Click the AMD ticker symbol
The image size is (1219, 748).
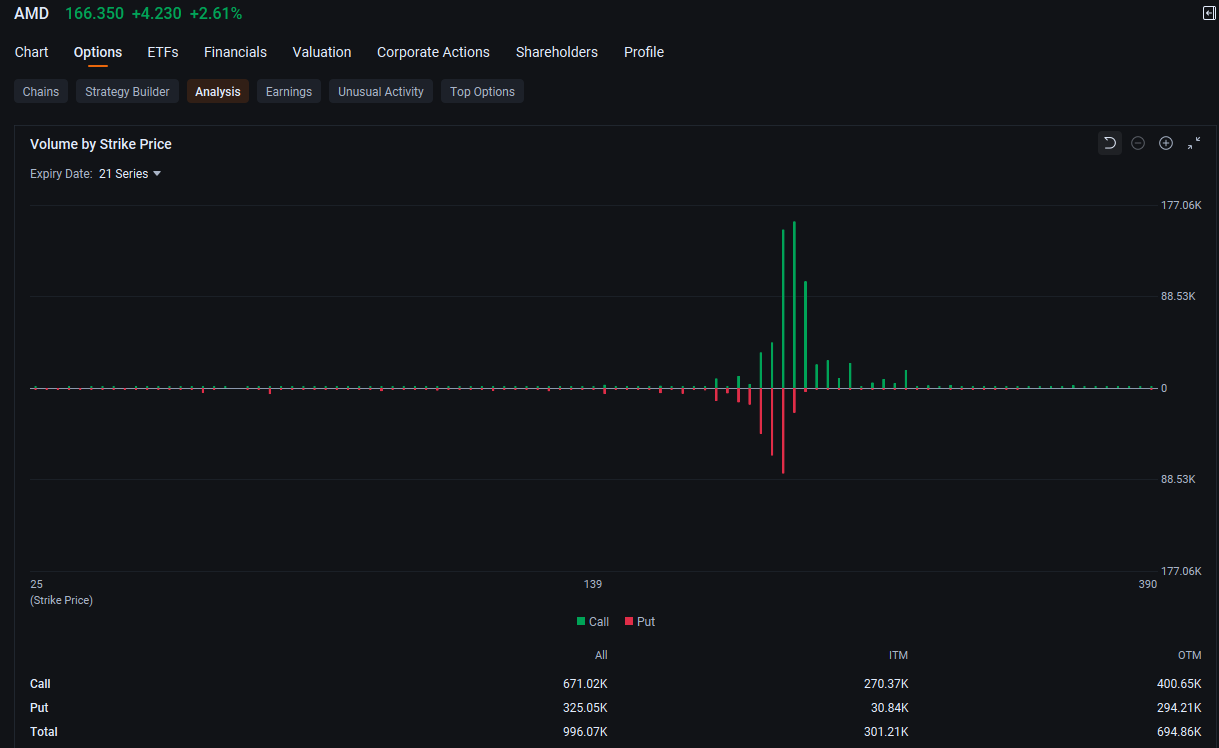pos(31,14)
